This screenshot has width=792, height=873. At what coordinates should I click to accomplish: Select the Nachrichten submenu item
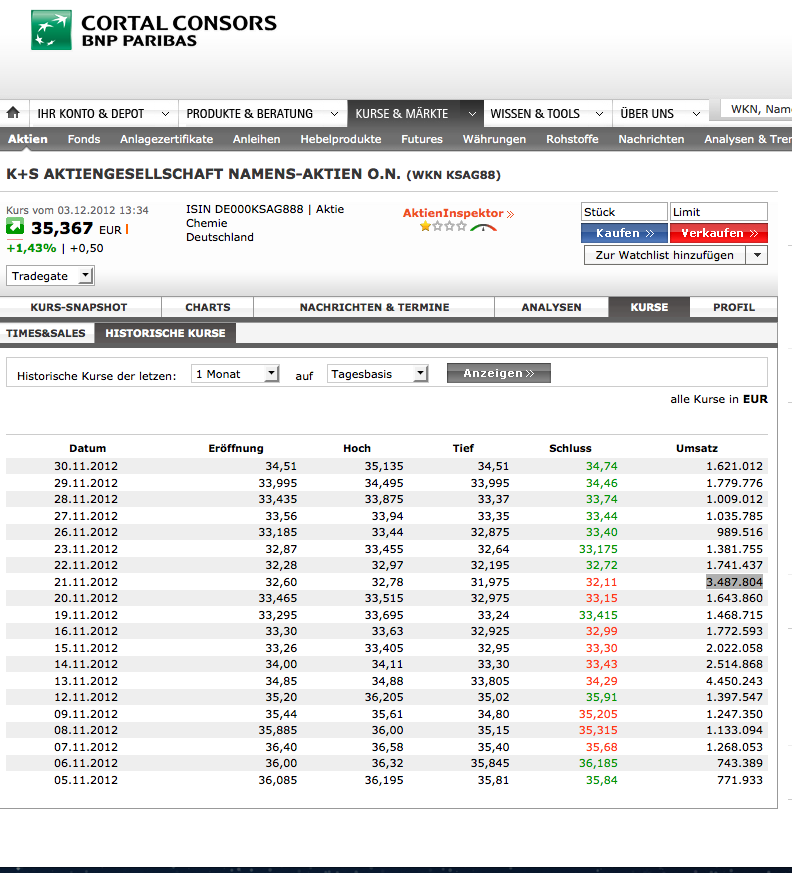click(x=651, y=139)
